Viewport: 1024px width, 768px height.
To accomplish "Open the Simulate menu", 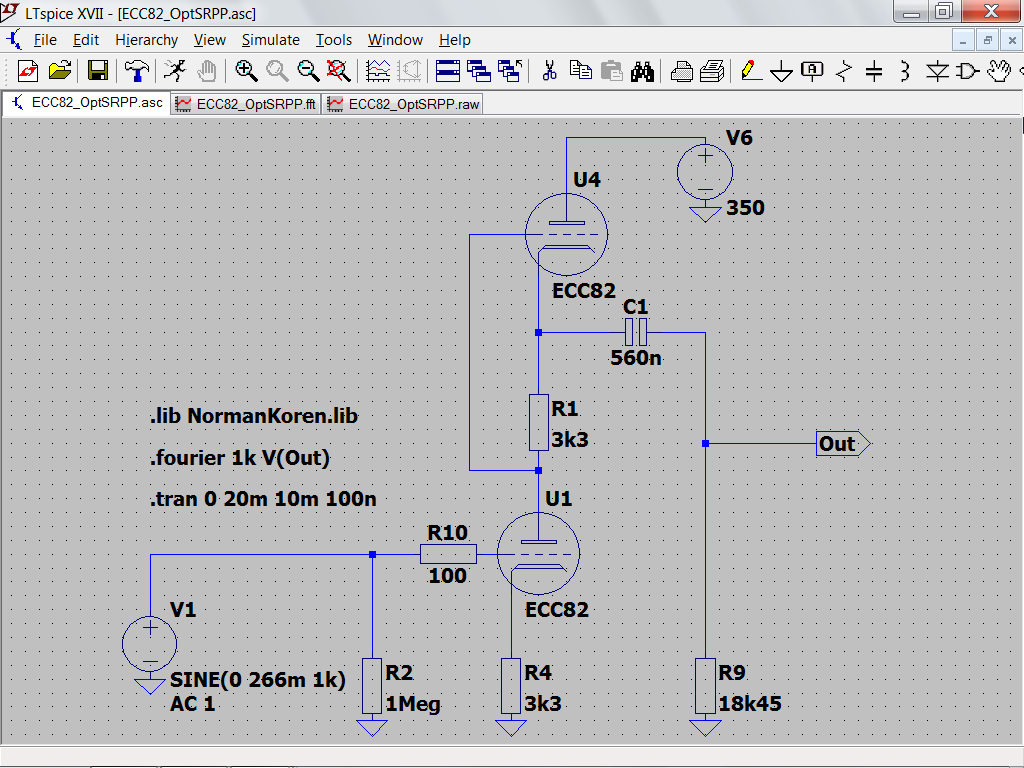I will point(270,40).
